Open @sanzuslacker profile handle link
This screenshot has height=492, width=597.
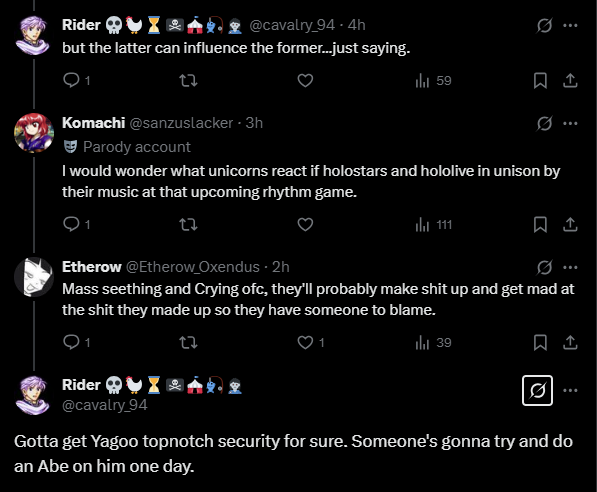181,123
